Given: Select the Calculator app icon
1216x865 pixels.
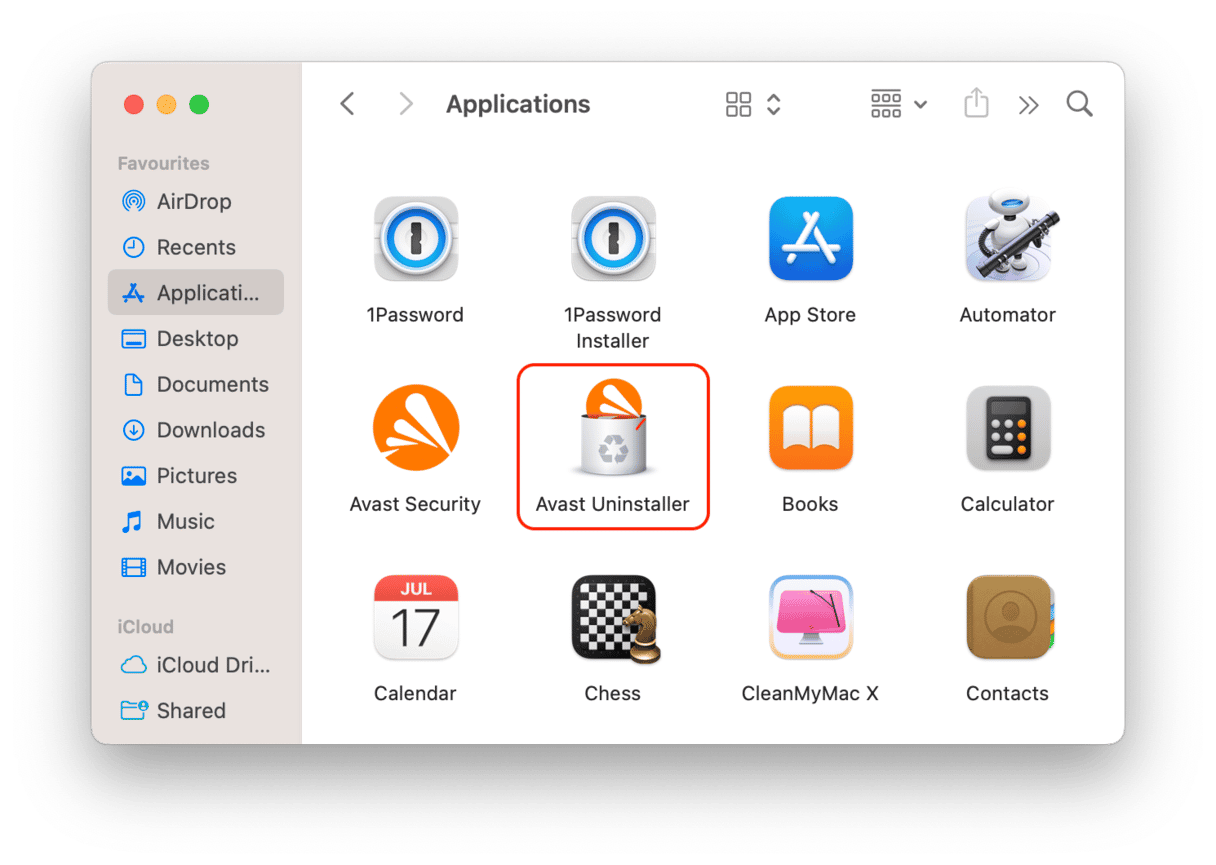Looking at the screenshot, I should point(1008,428).
